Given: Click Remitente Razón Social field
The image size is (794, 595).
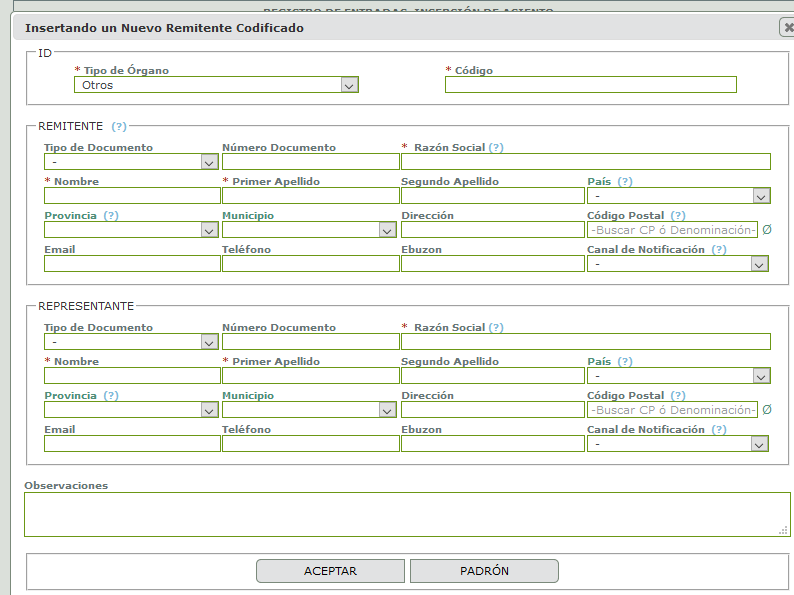Looking at the screenshot, I should click(586, 162).
